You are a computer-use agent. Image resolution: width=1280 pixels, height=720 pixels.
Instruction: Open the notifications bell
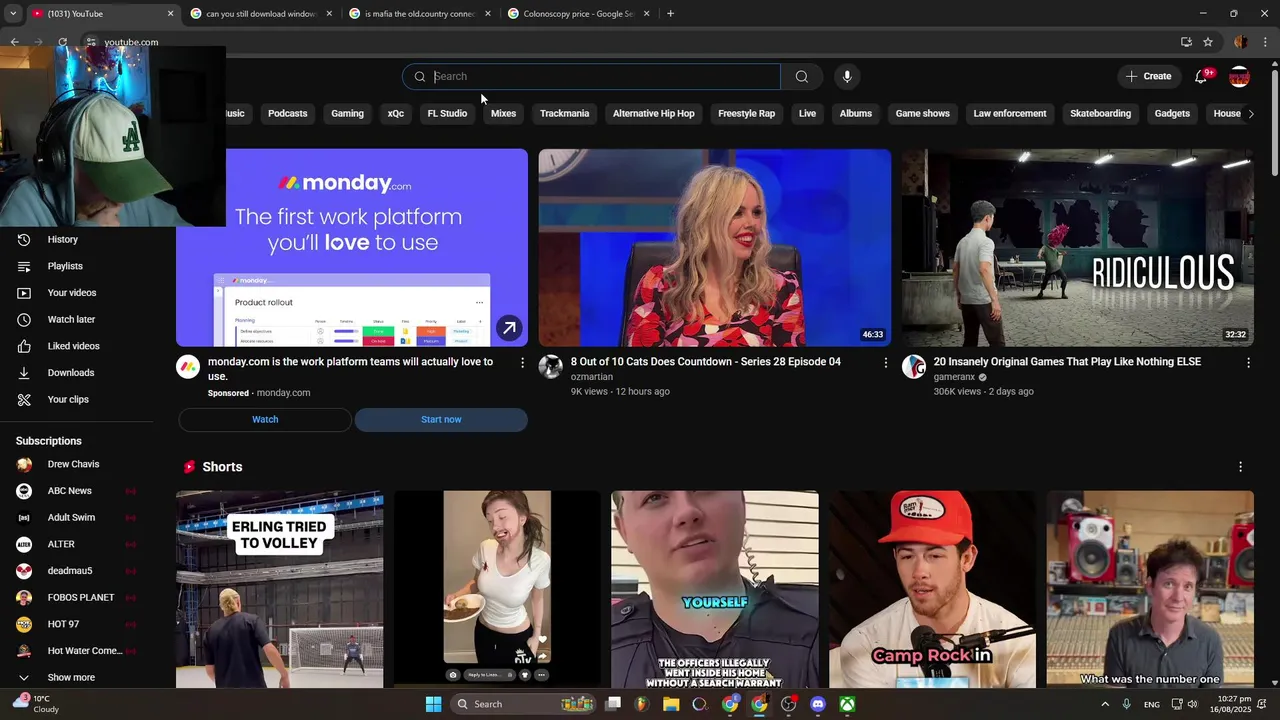pyautogui.click(x=1202, y=76)
